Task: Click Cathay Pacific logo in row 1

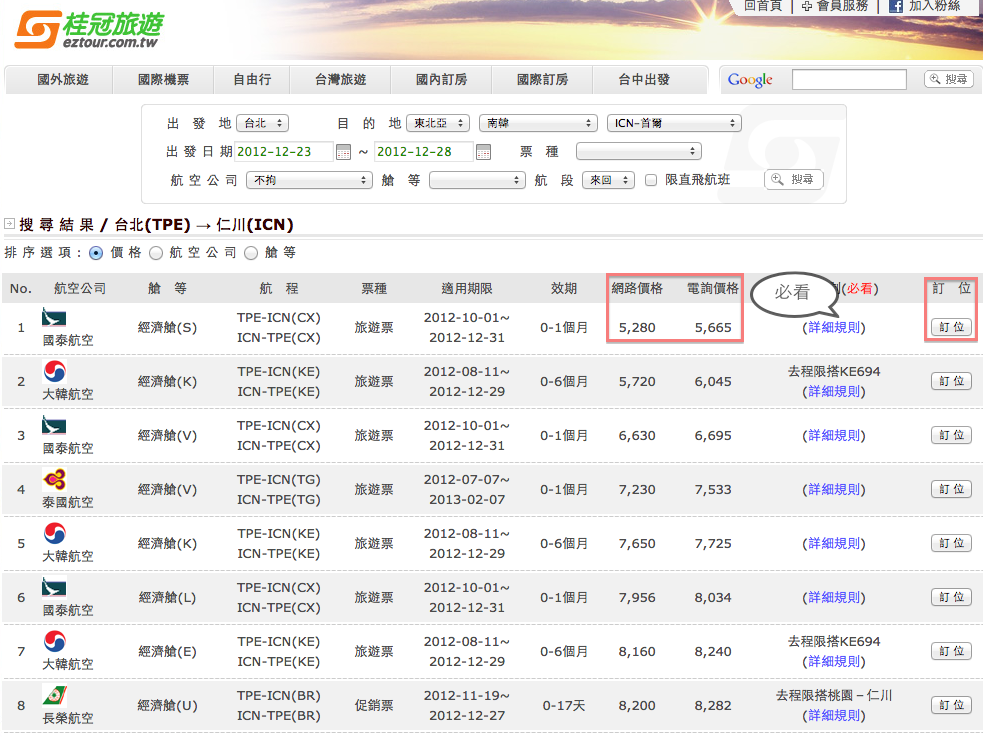Action: point(54,318)
